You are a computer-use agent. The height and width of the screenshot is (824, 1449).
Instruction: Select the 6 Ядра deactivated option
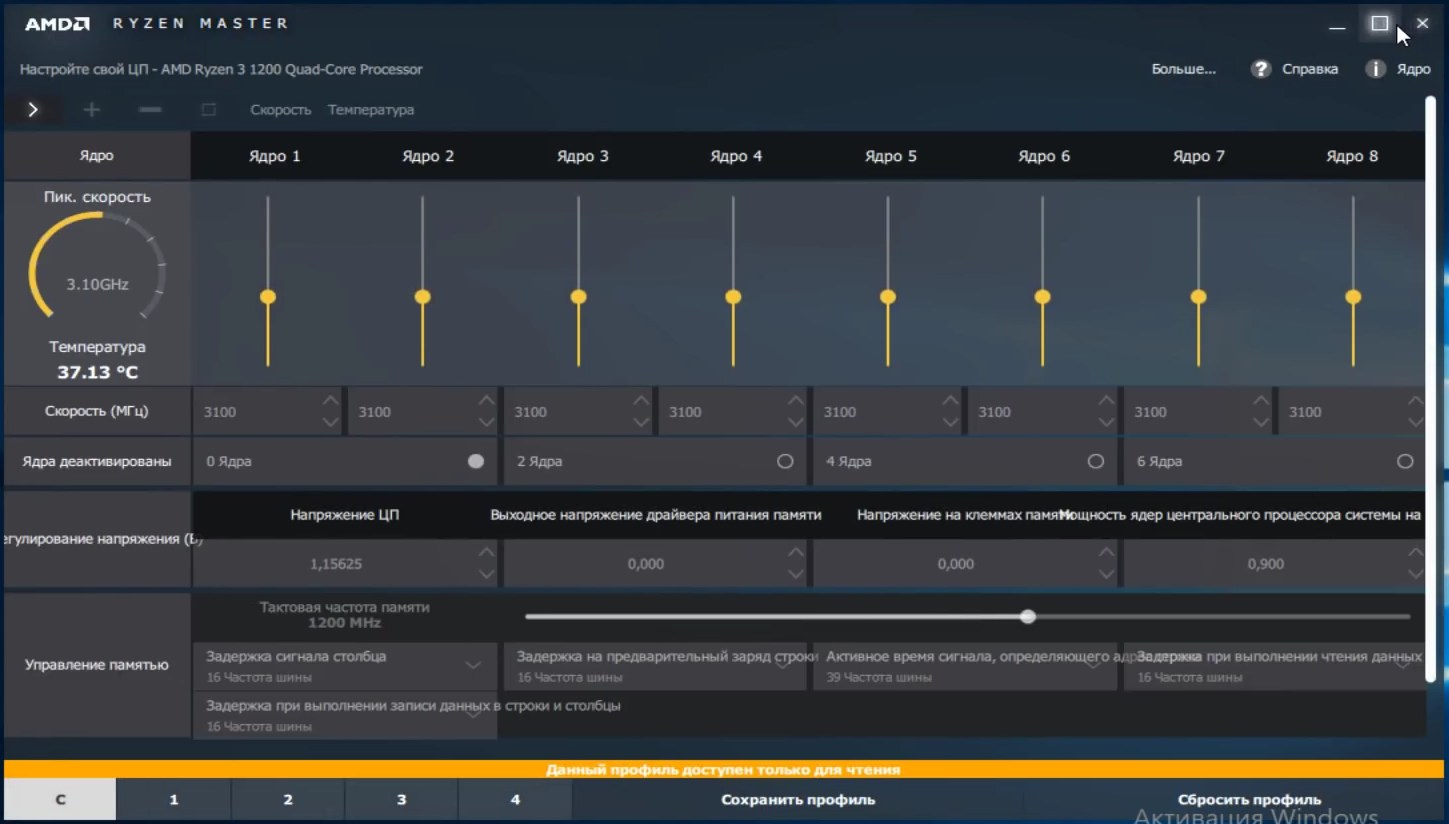pyautogui.click(x=1405, y=461)
